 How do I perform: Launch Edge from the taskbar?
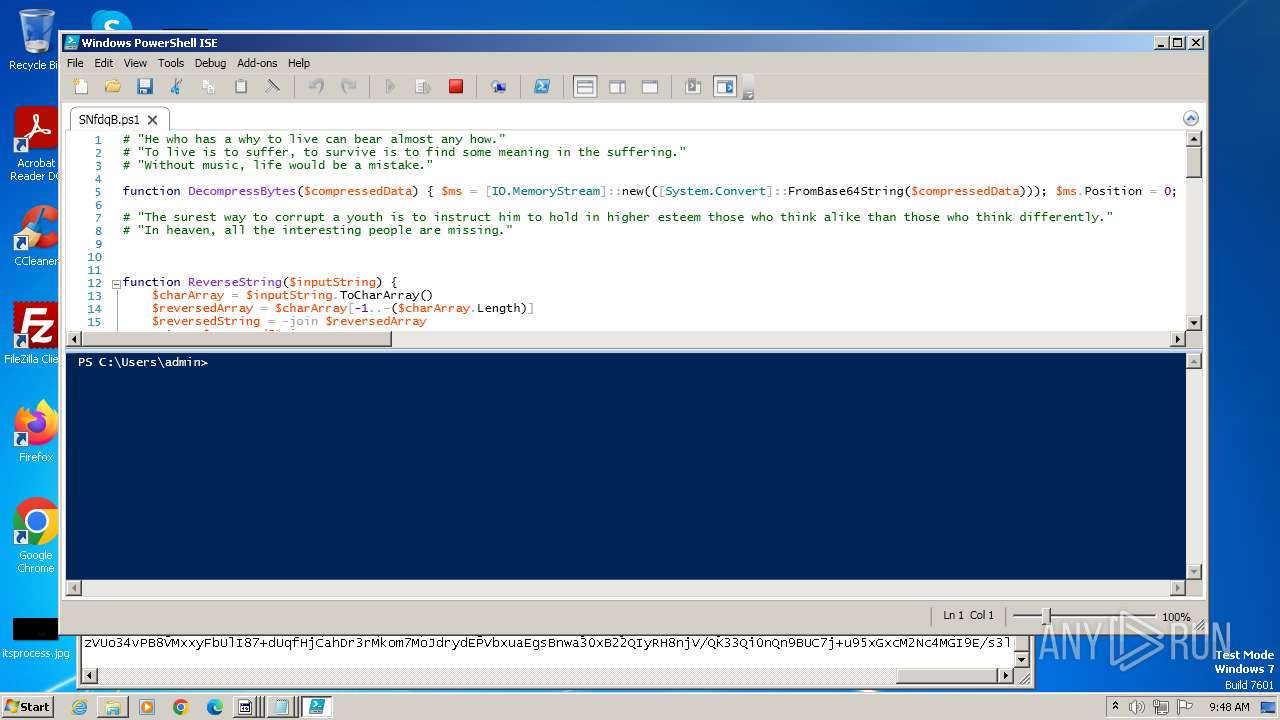tap(215, 707)
